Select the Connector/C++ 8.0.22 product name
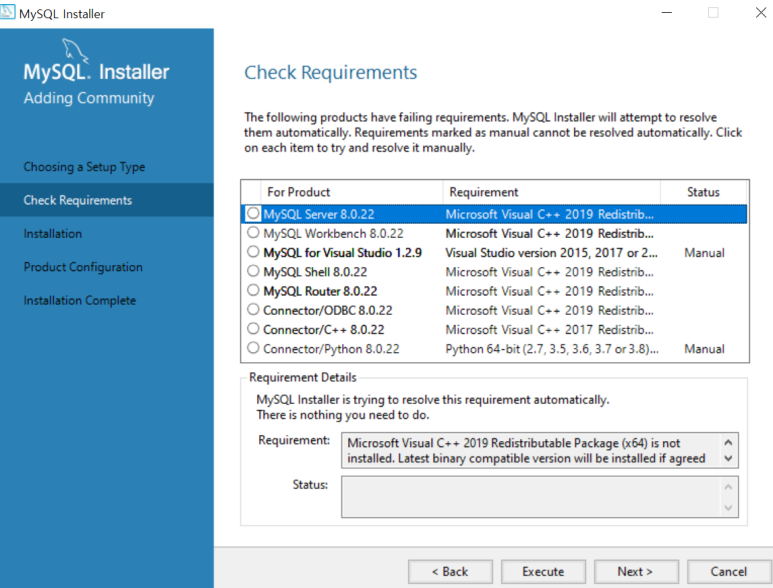 point(323,330)
